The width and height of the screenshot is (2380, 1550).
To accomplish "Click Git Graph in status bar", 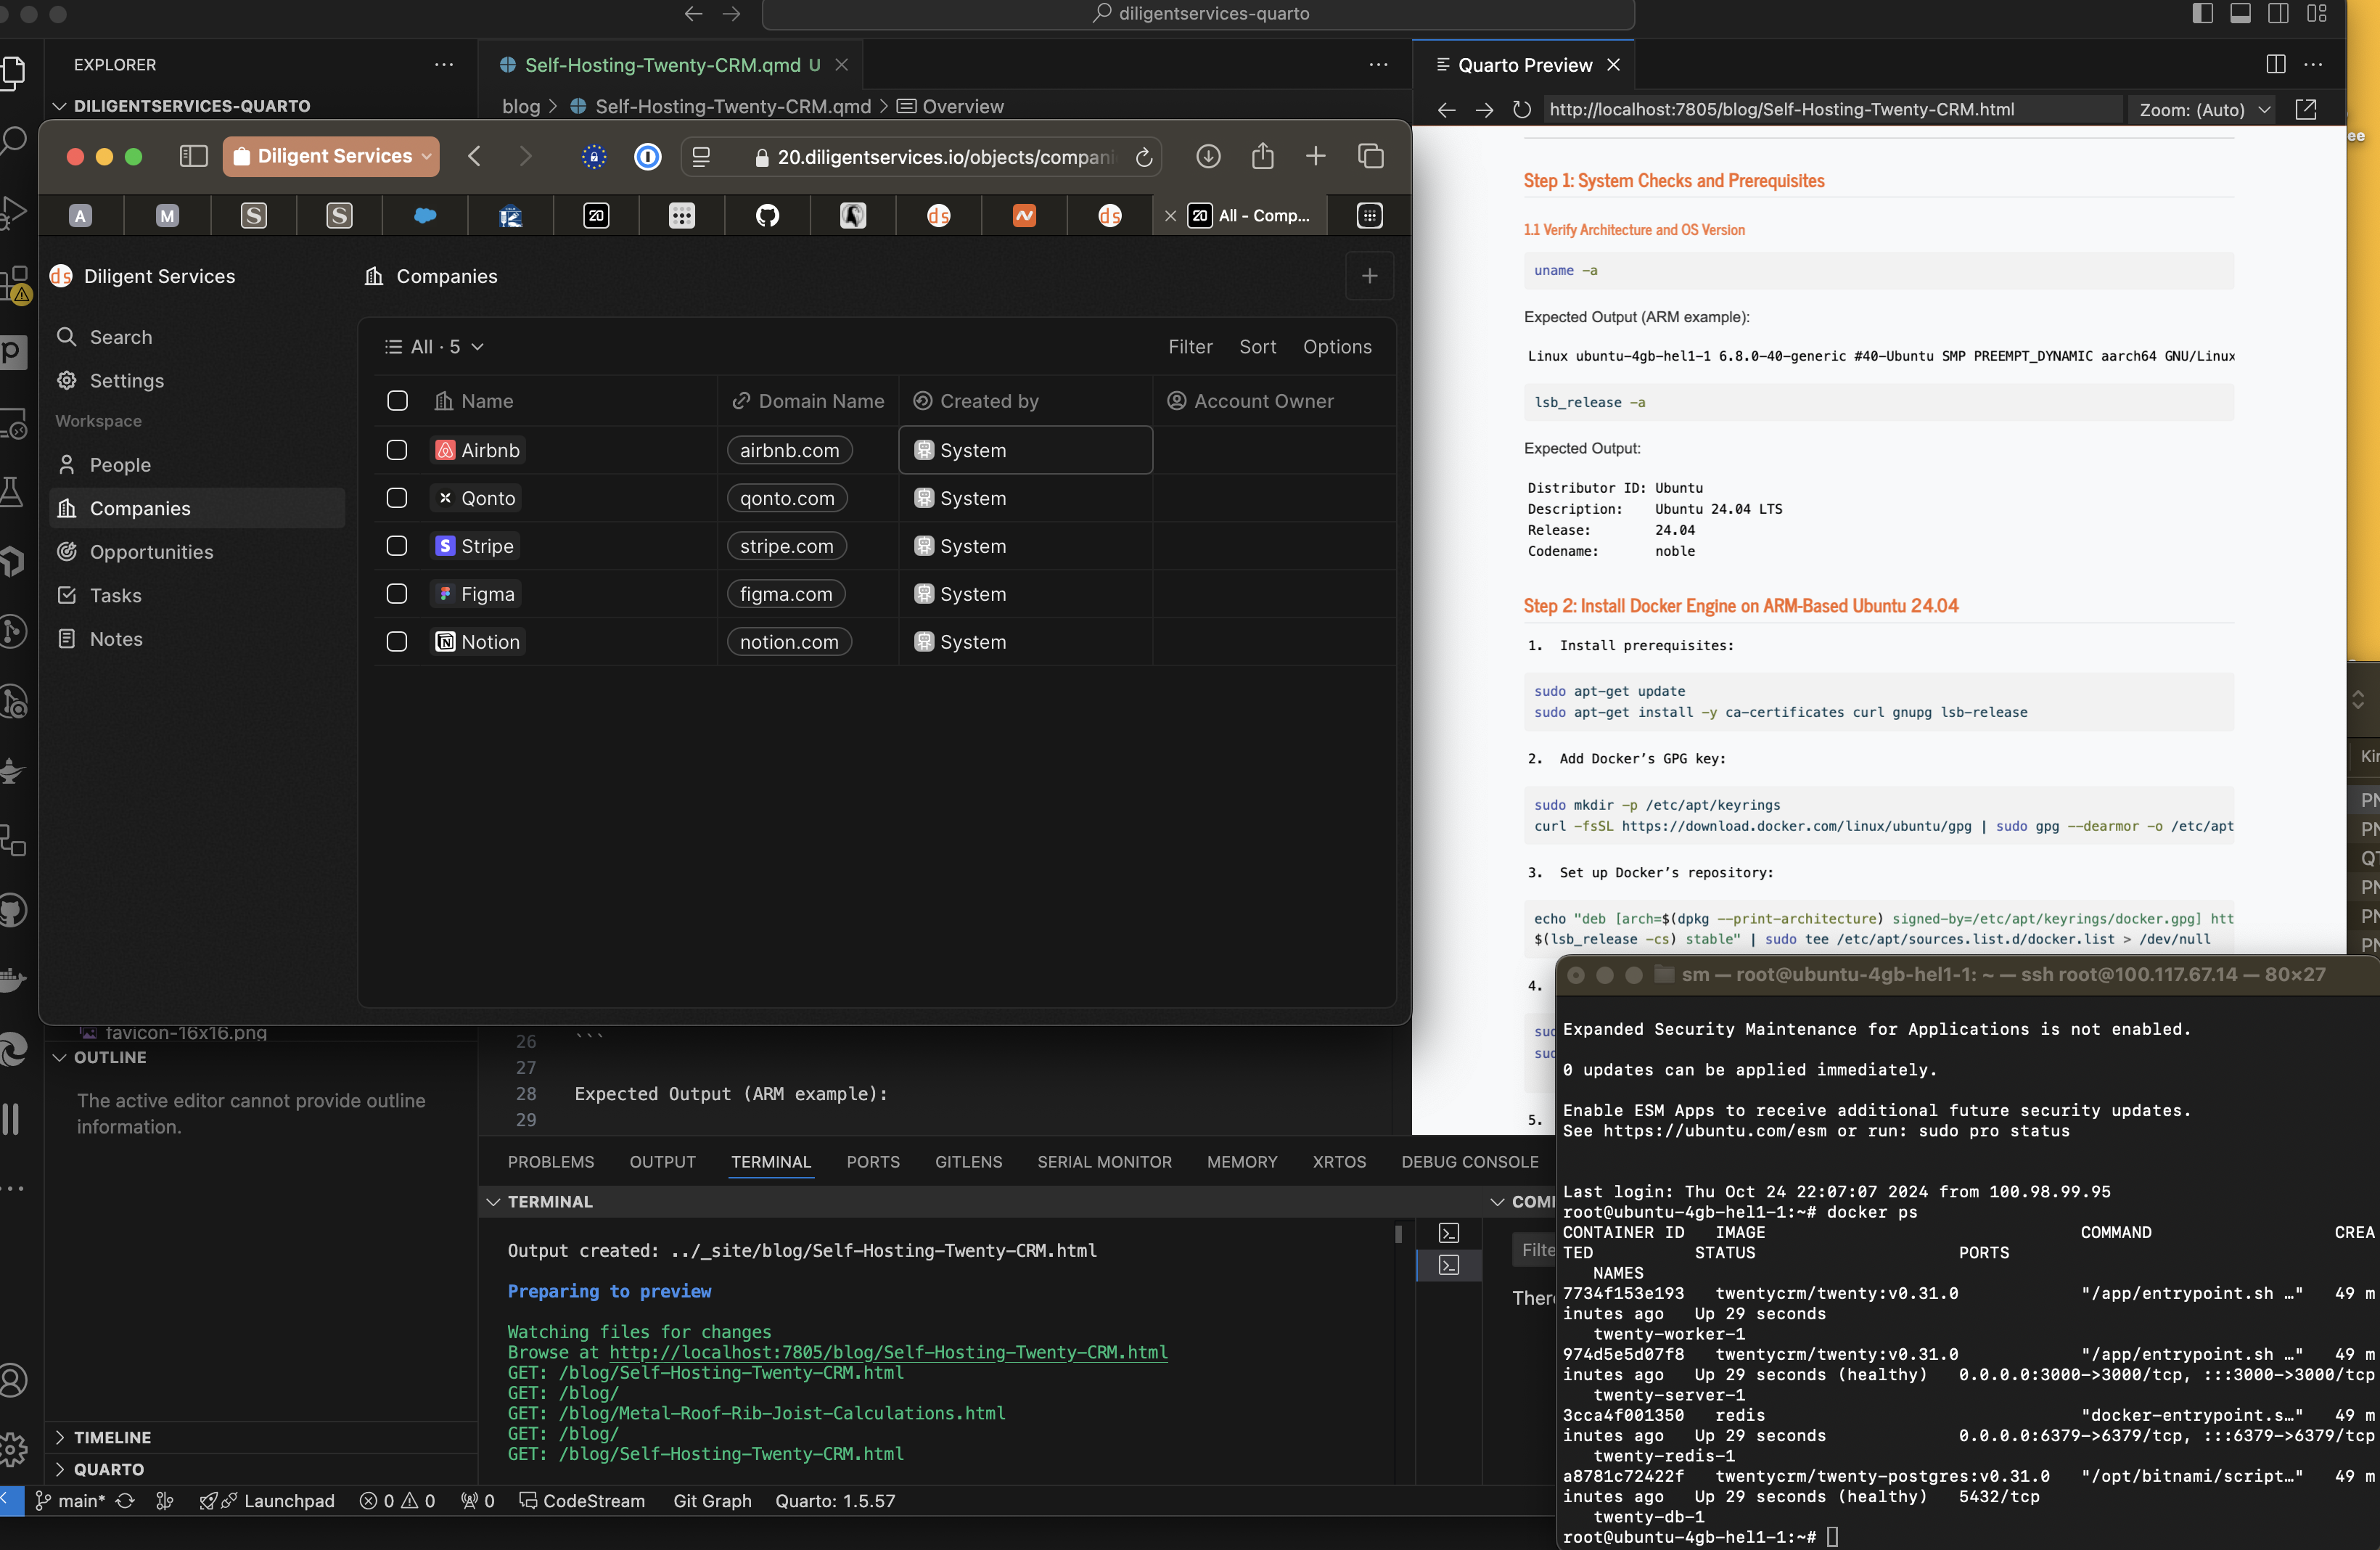I will click(x=712, y=1501).
